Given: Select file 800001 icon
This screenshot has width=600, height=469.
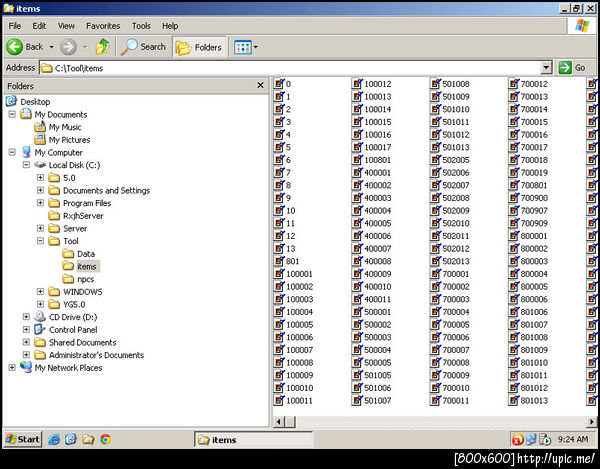Looking at the screenshot, I should (514, 236).
